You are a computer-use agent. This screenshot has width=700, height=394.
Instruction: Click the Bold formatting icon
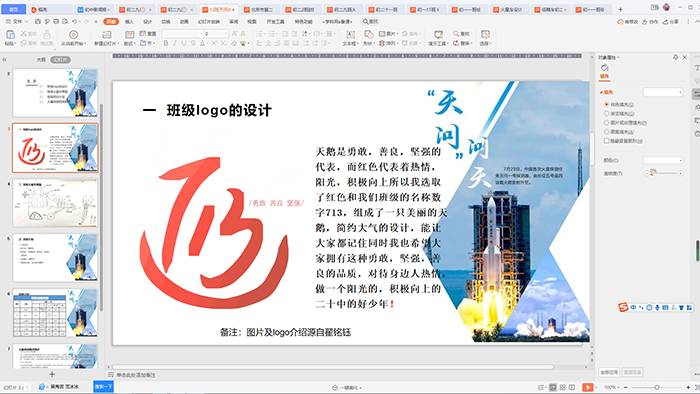(166, 43)
